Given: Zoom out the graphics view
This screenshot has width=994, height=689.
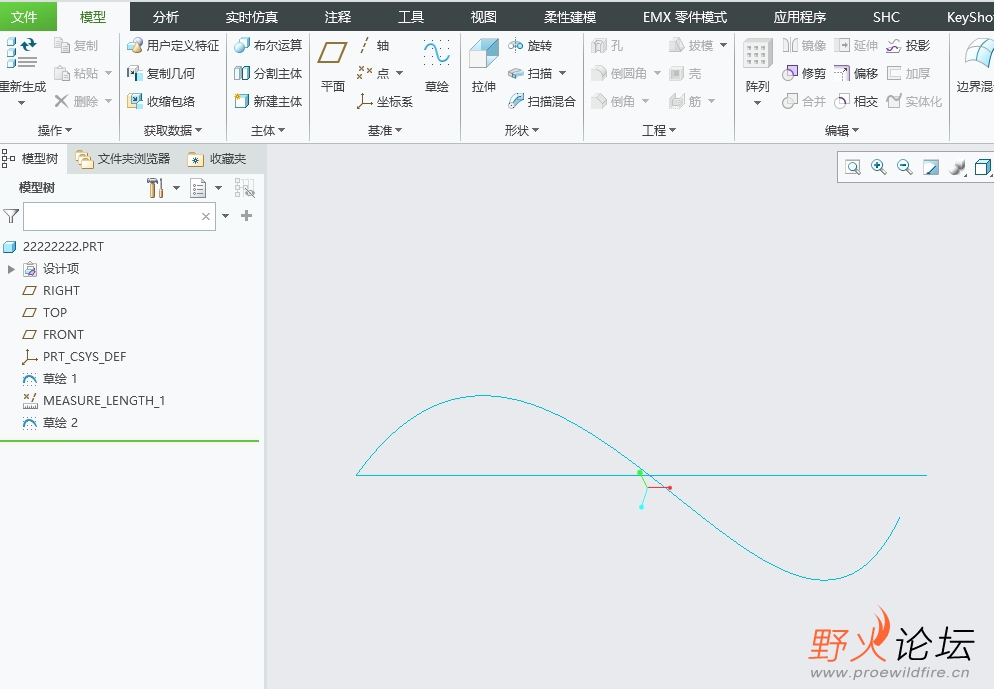Looking at the screenshot, I should click(x=905, y=167).
